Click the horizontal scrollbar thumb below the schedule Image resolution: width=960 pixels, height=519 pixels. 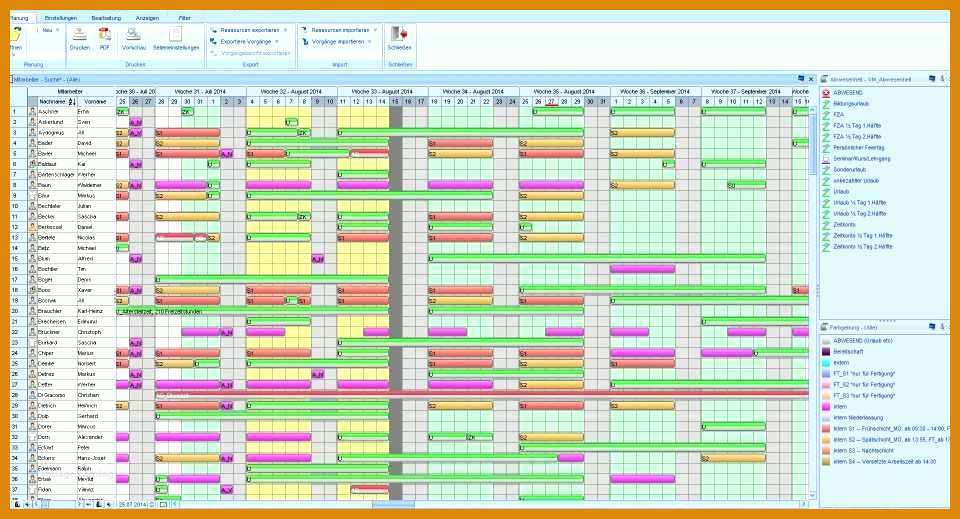(x=393, y=505)
